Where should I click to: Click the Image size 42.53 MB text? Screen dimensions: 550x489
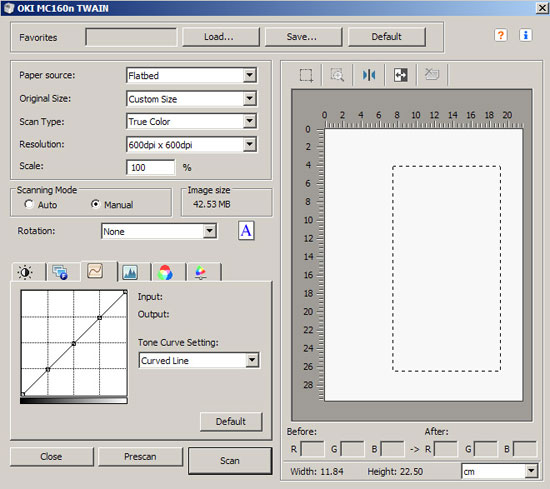point(212,204)
